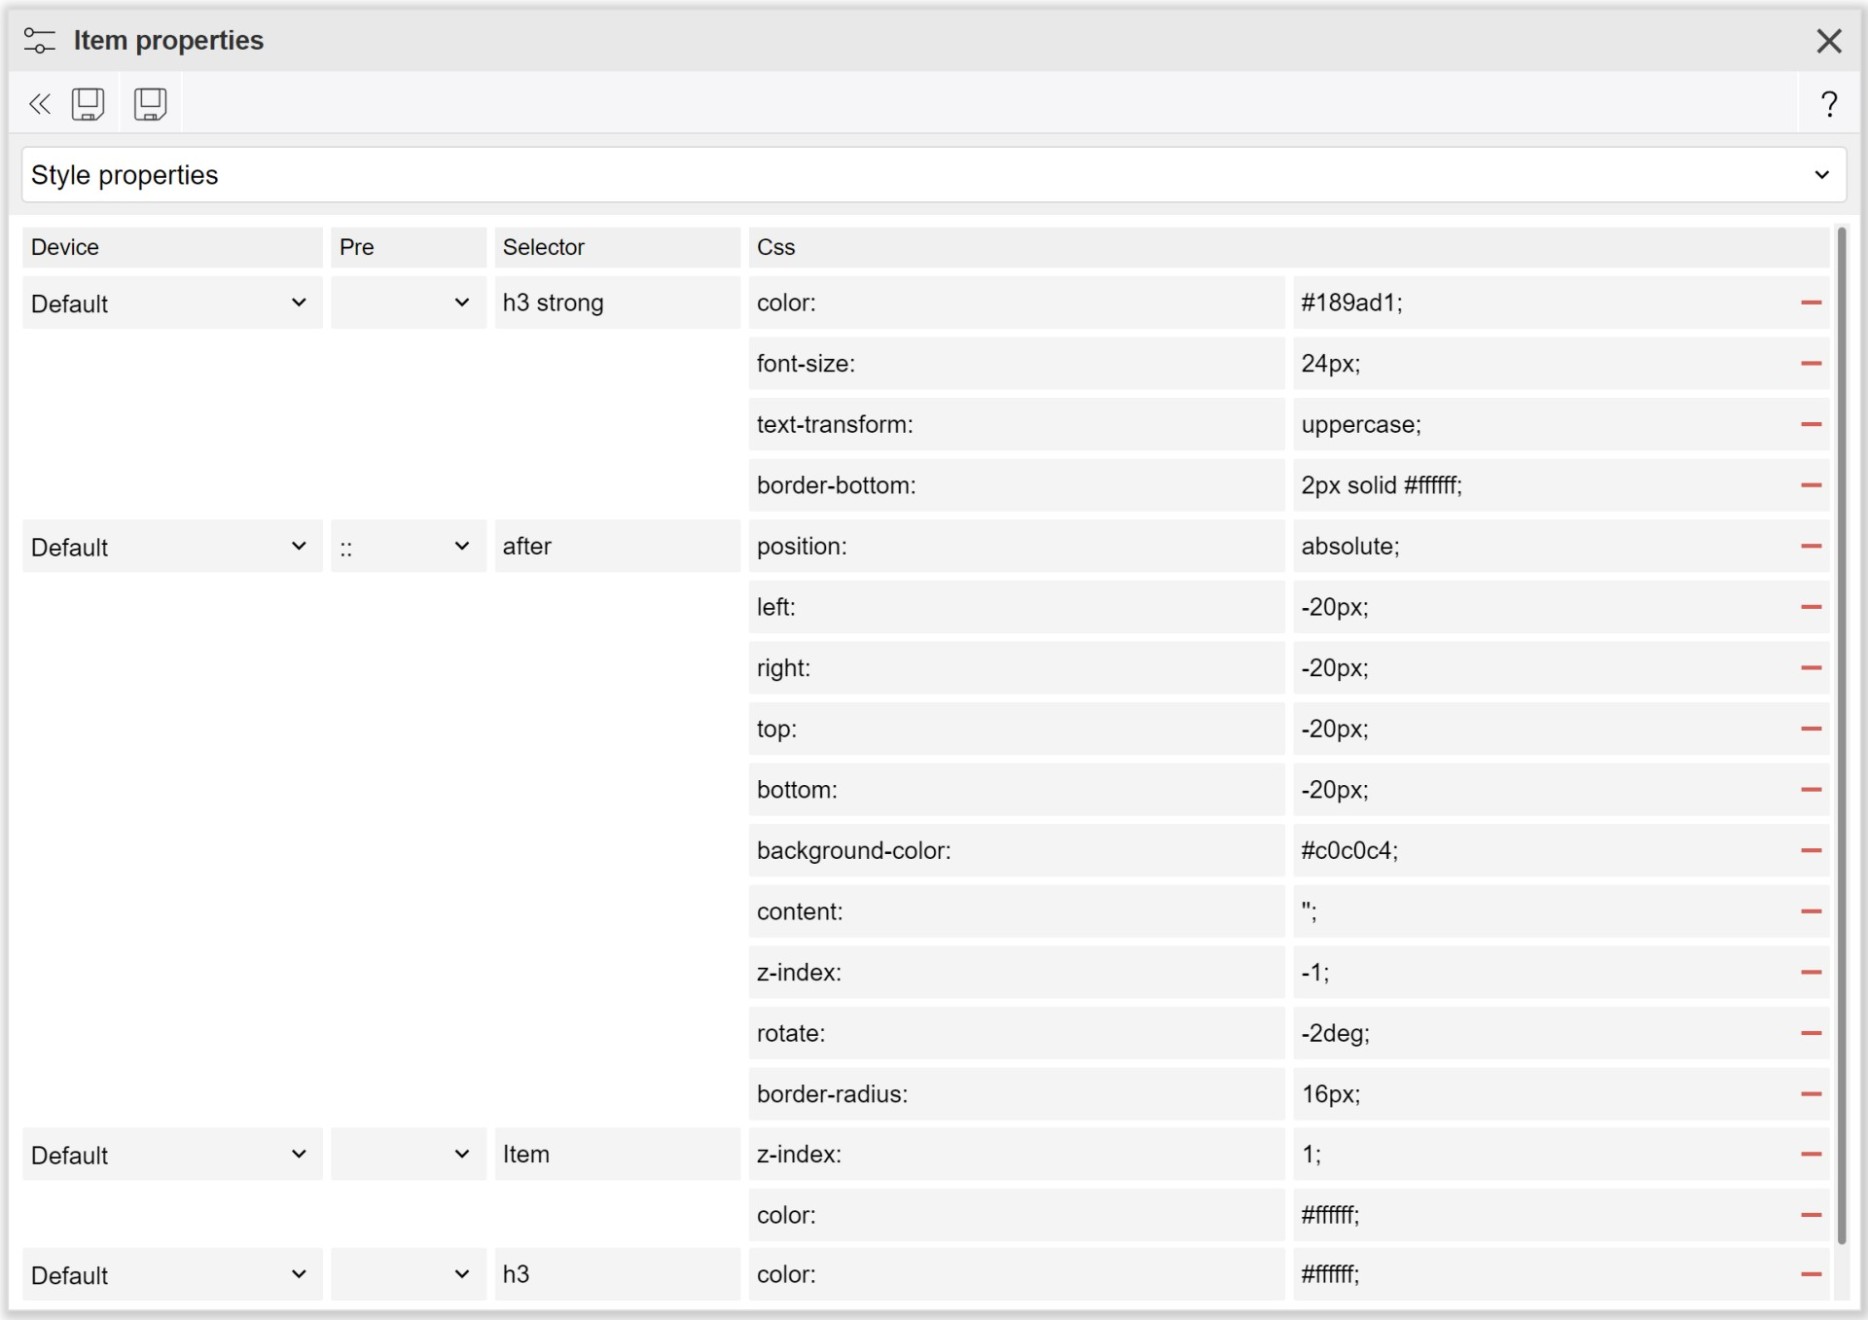Click the double-chevron back icon
Screen dimensions: 1868x1320
[40, 104]
